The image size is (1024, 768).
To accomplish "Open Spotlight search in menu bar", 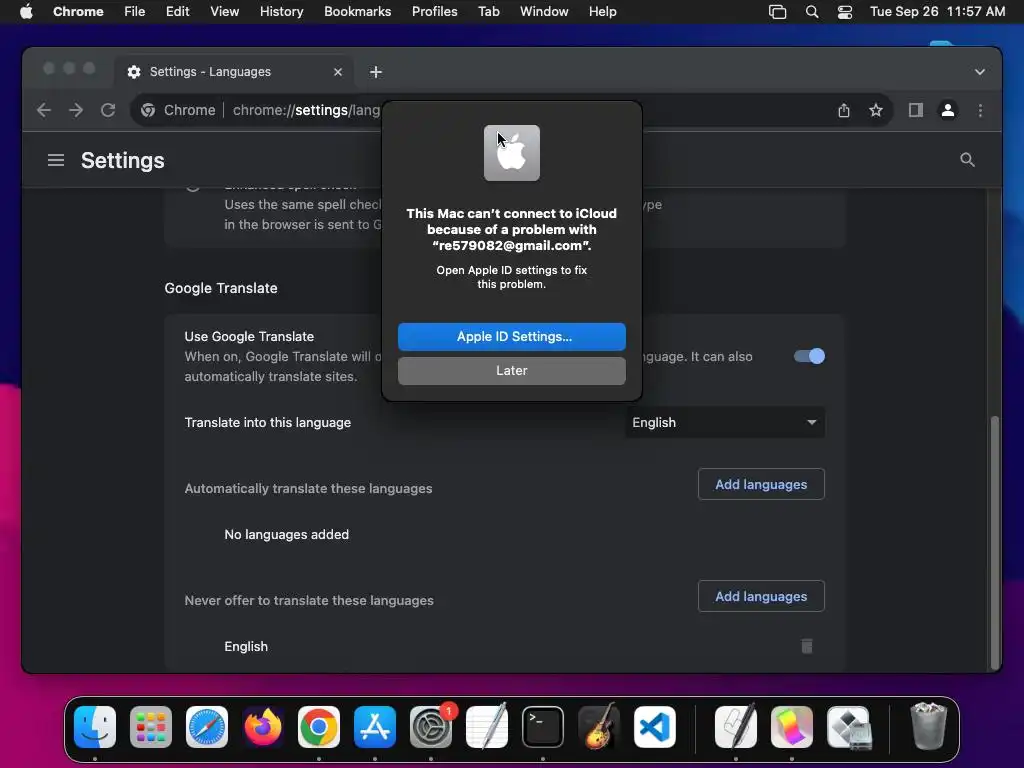I will click(812, 12).
